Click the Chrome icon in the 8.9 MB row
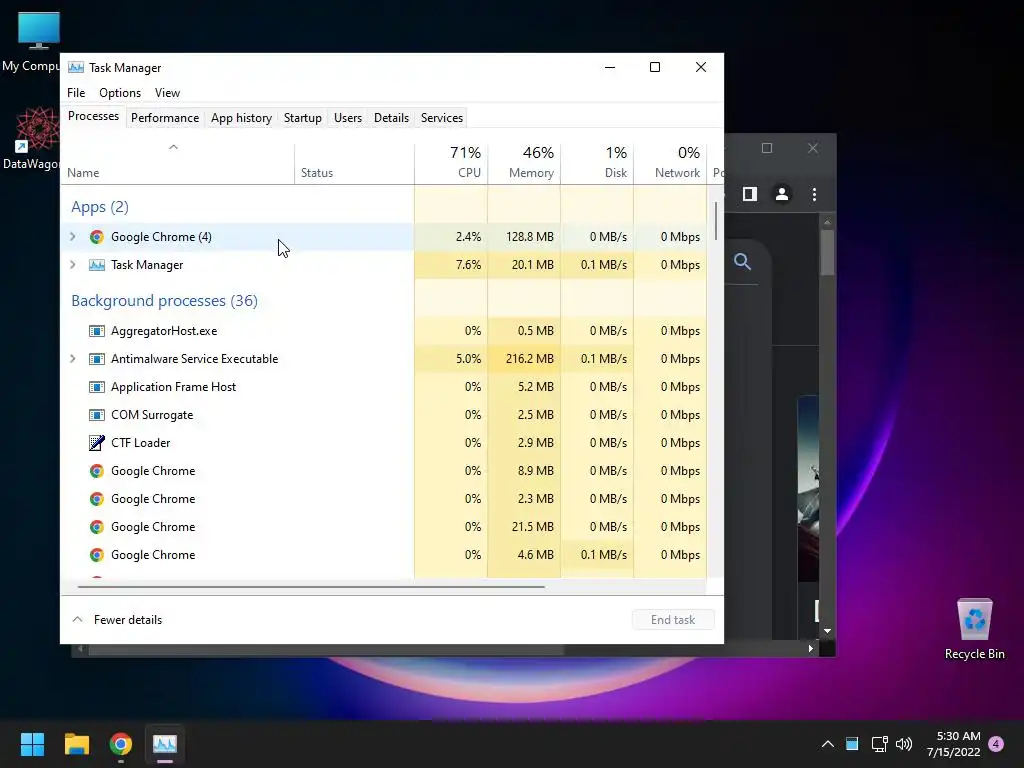The image size is (1024, 768). 97,471
